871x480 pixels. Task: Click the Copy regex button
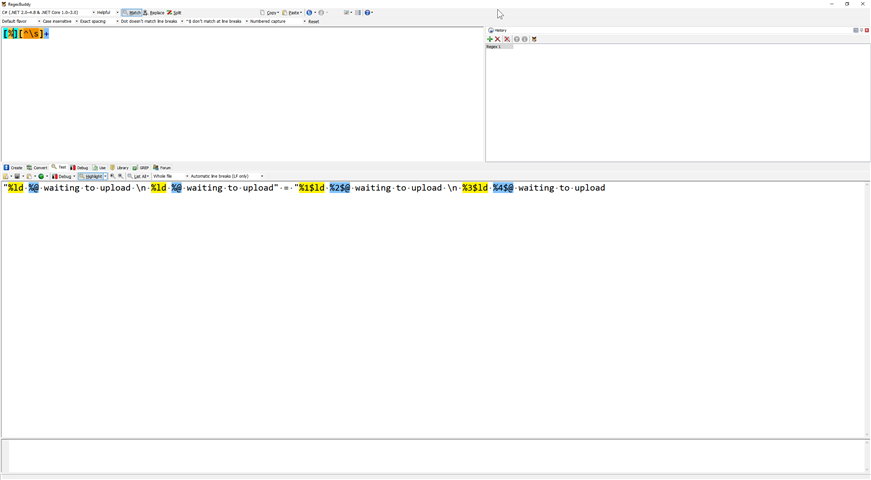click(269, 12)
